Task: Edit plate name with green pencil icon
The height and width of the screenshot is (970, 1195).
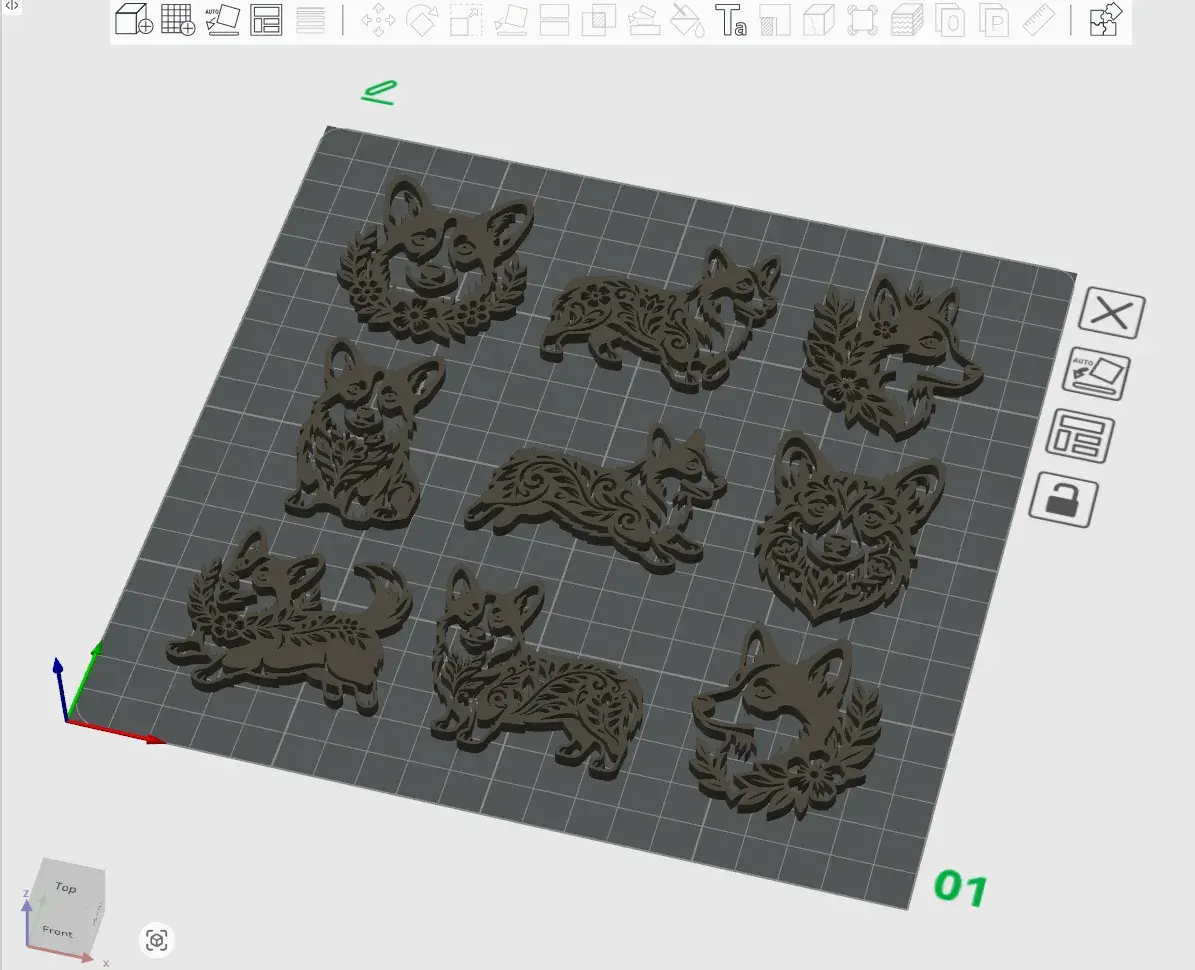Action: click(379, 93)
